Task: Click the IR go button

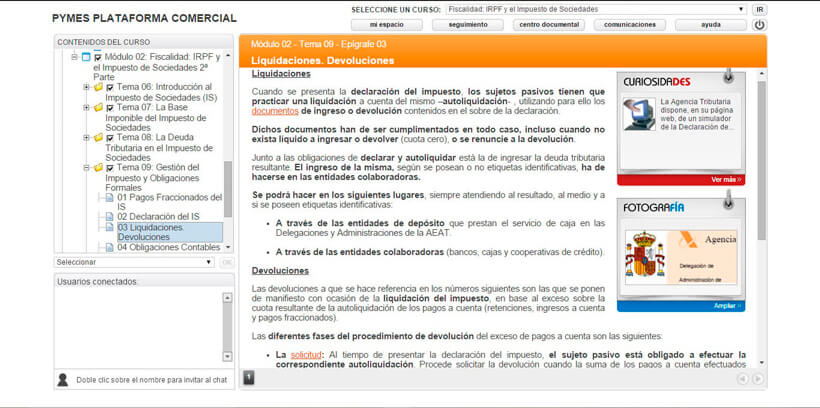Action: [x=759, y=9]
